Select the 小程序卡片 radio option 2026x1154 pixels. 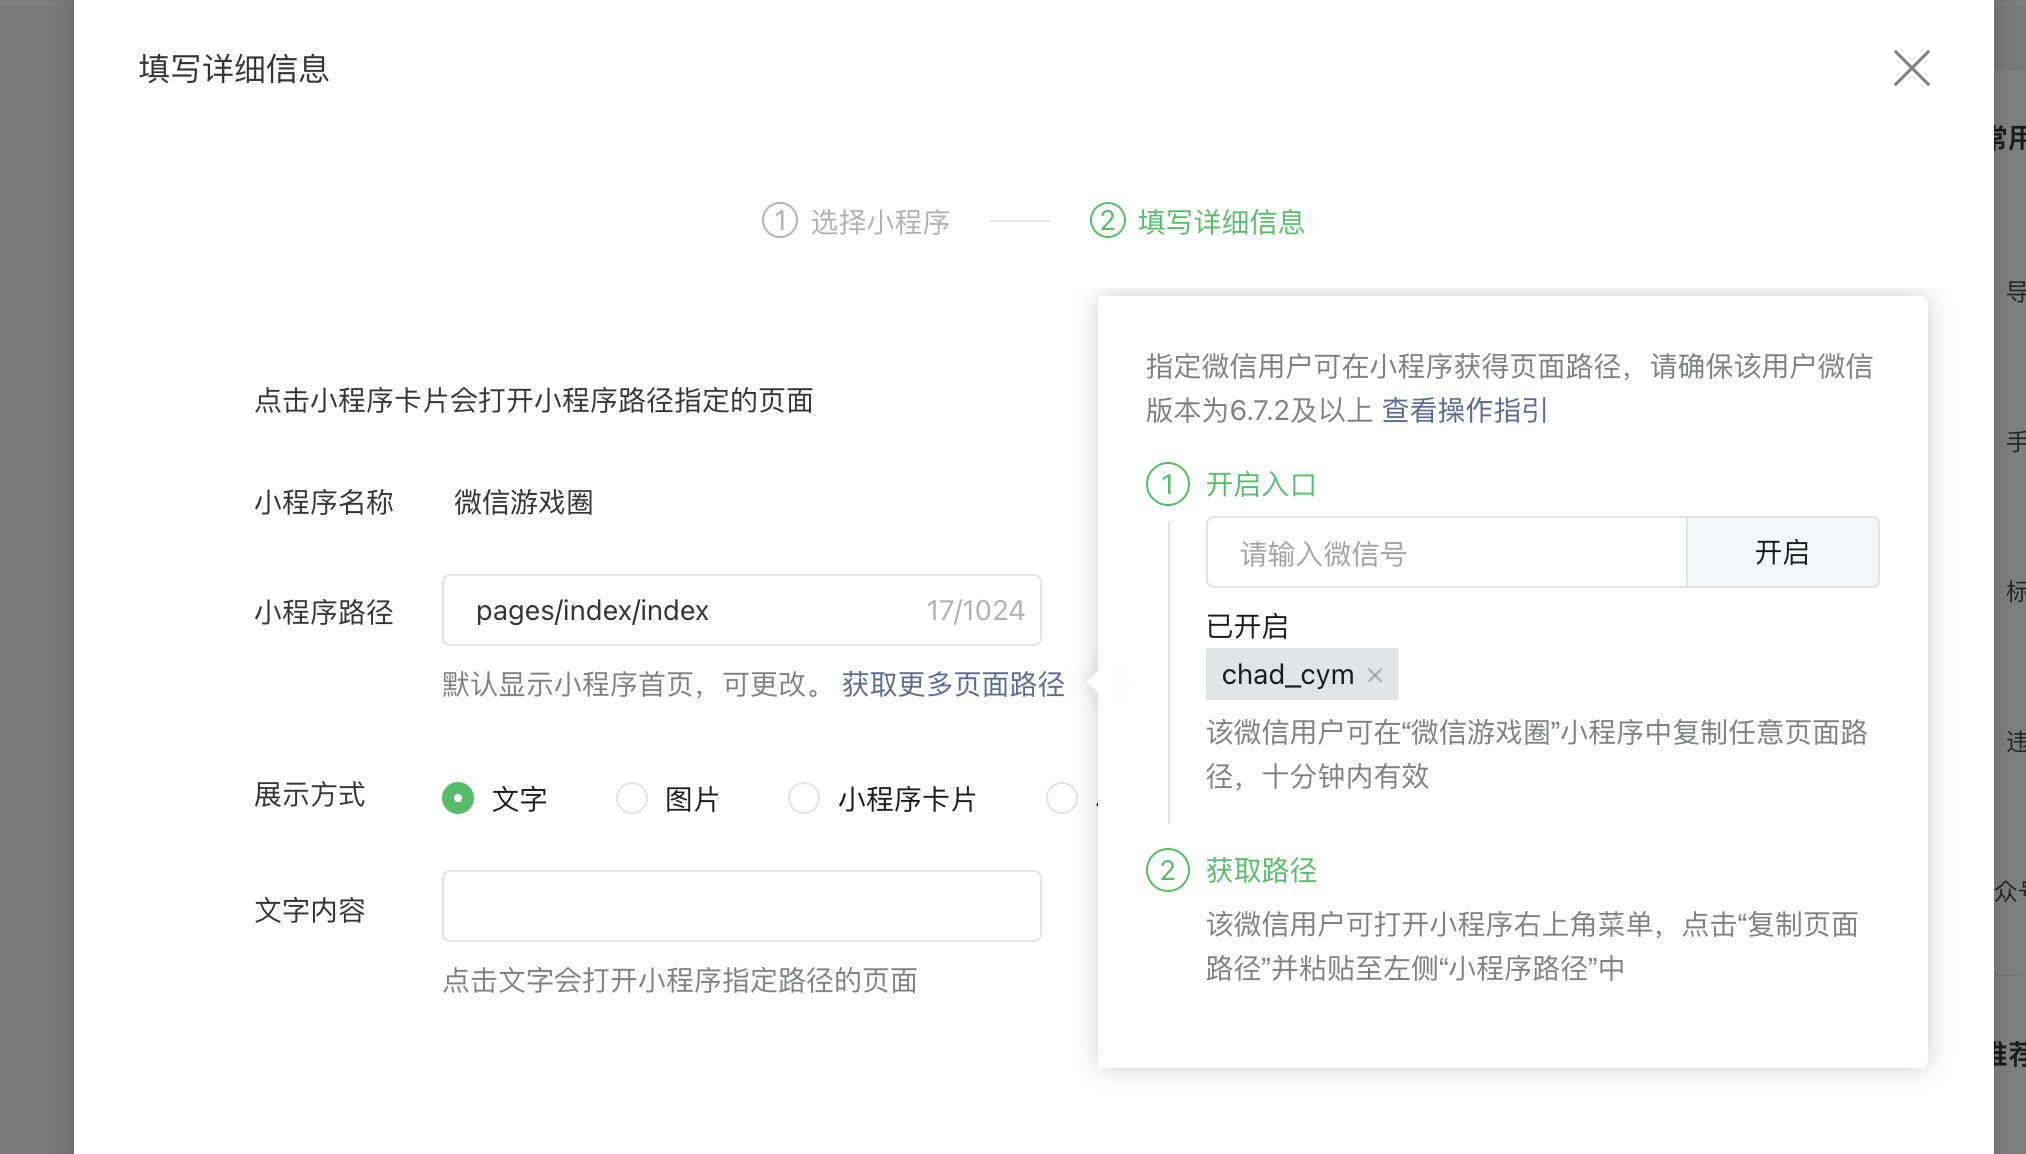tap(804, 798)
